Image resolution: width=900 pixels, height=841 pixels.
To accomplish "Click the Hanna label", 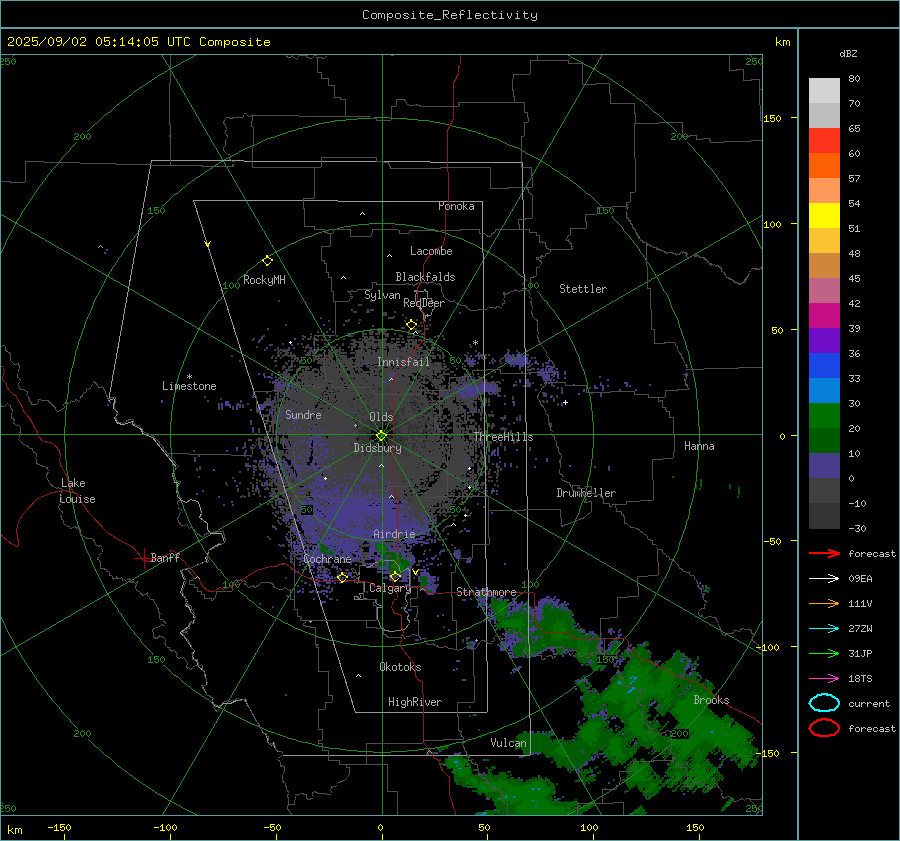I will tap(699, 446).
